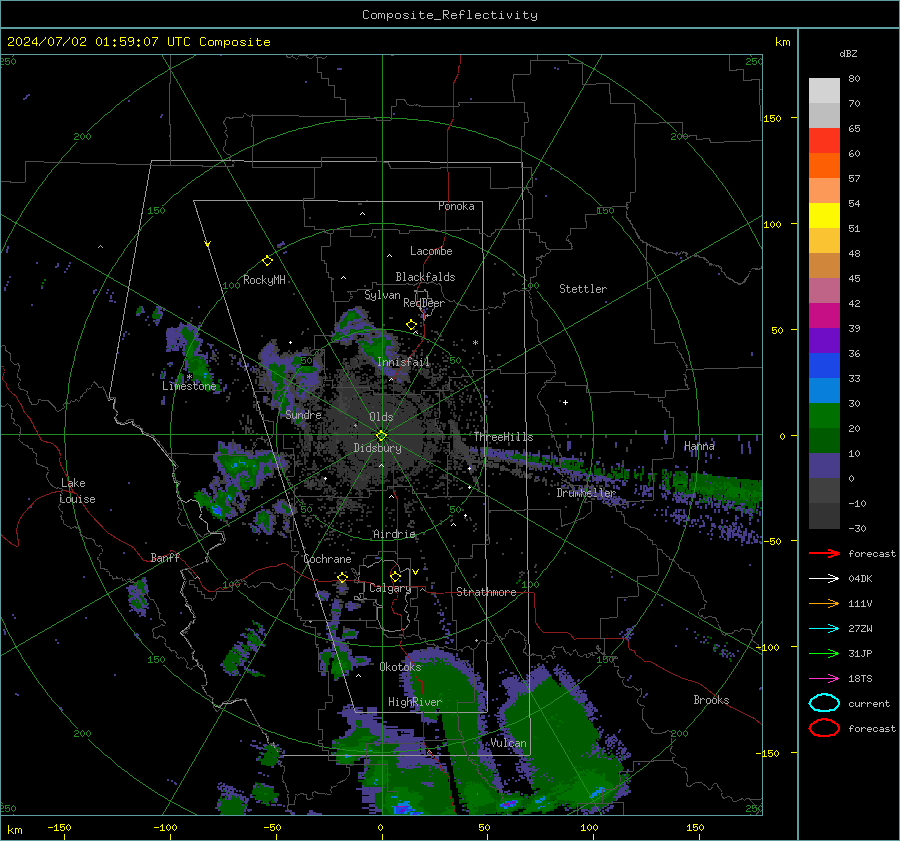900x841 pixels.
Task: Click the Sylvan label
Action: [x=382, y=295]
